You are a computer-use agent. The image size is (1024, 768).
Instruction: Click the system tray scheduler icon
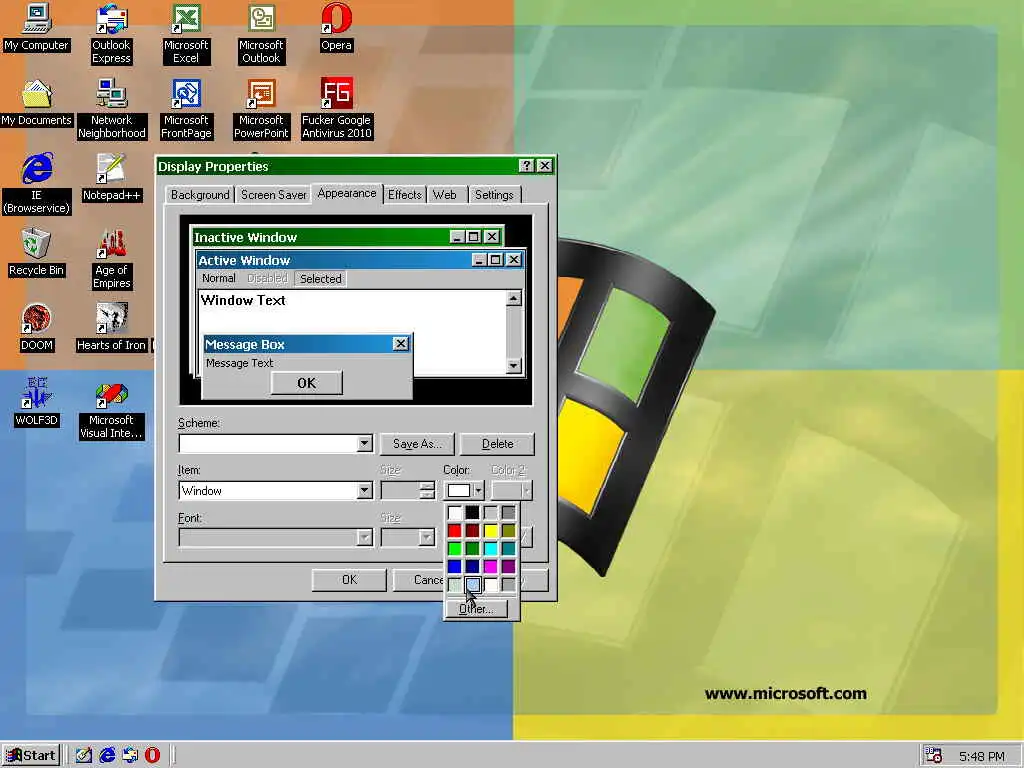click(x=933, y=755)
